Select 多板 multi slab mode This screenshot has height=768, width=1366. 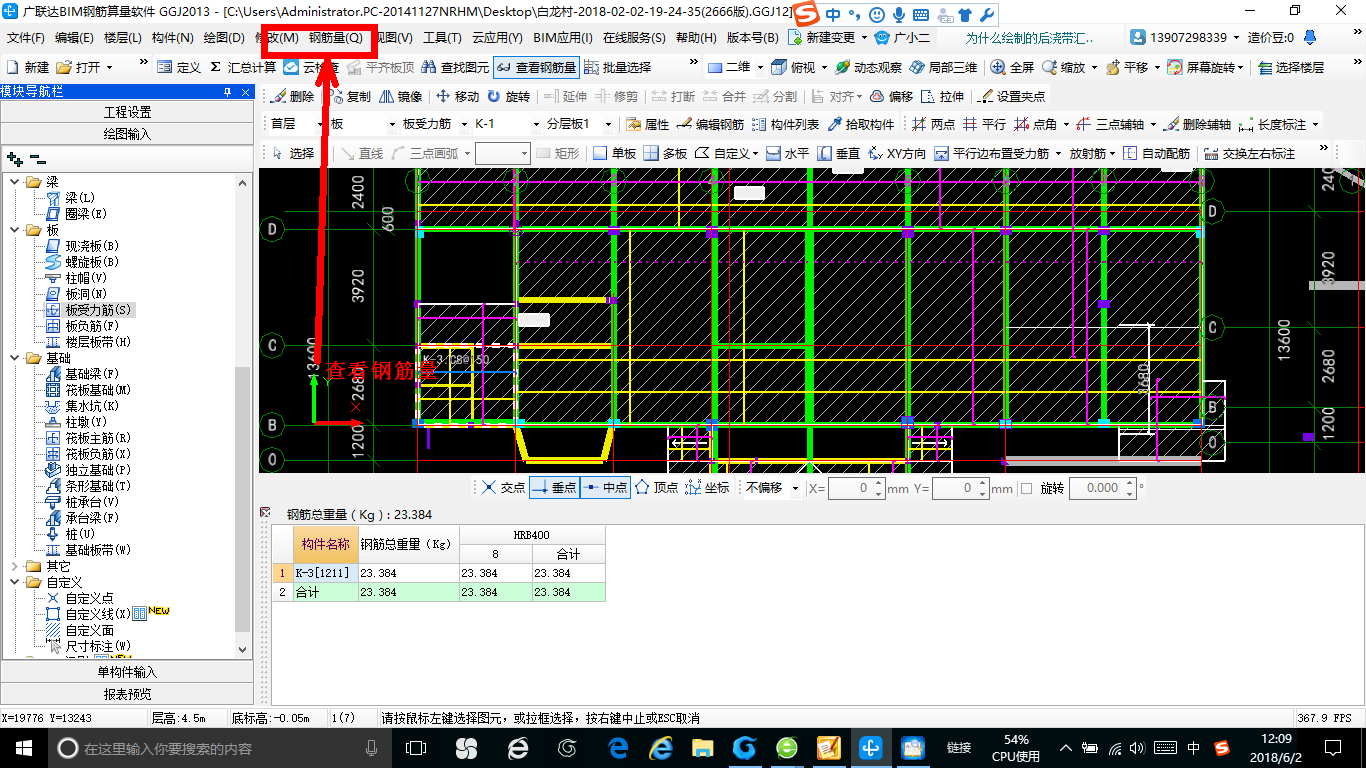pos(666,154)
